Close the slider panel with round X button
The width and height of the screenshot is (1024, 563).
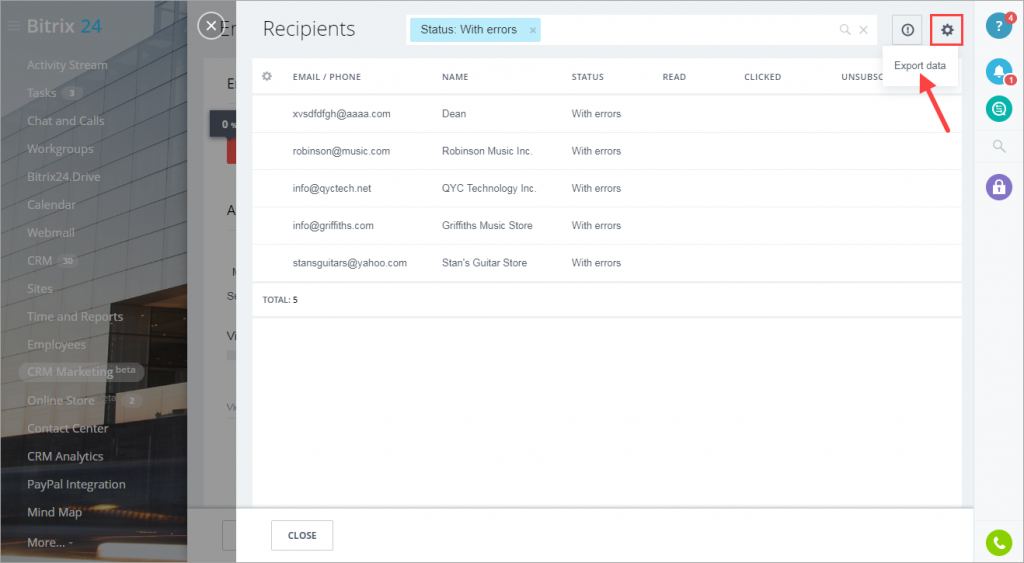click(211, 26)
